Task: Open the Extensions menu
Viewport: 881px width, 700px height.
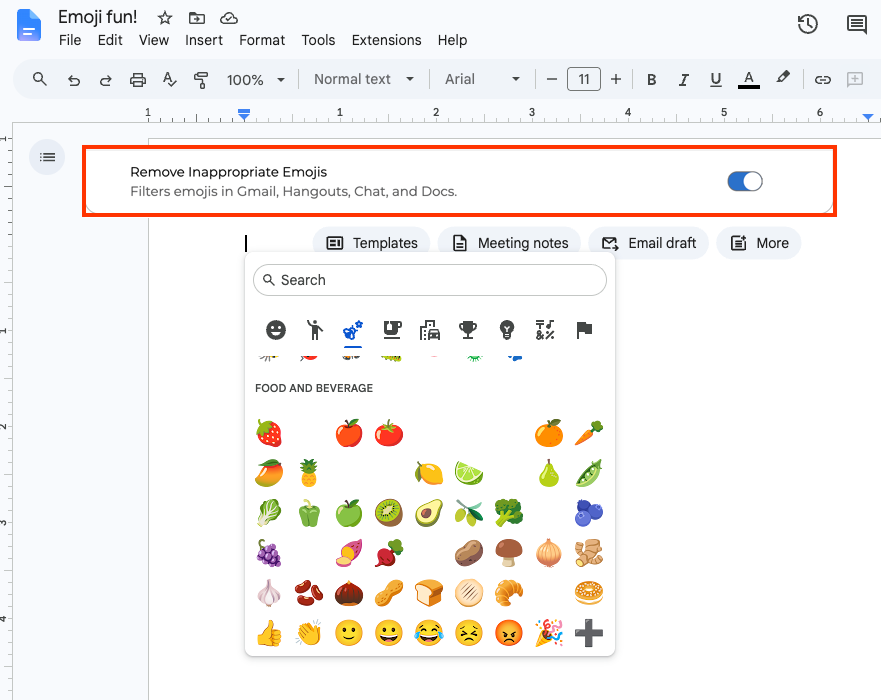Action: [x=387, y=40]
